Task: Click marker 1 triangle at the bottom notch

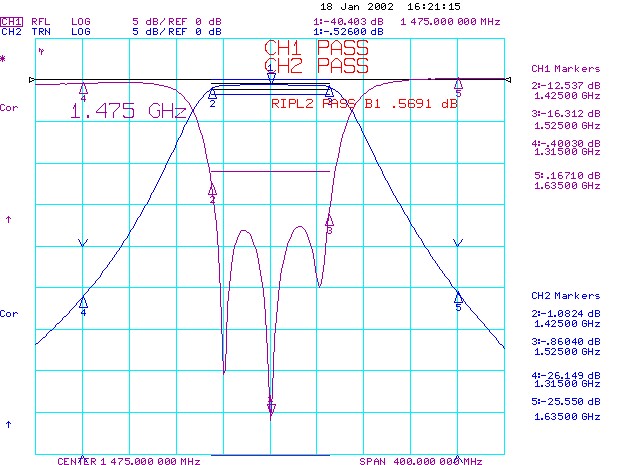Action: [271, 407]
